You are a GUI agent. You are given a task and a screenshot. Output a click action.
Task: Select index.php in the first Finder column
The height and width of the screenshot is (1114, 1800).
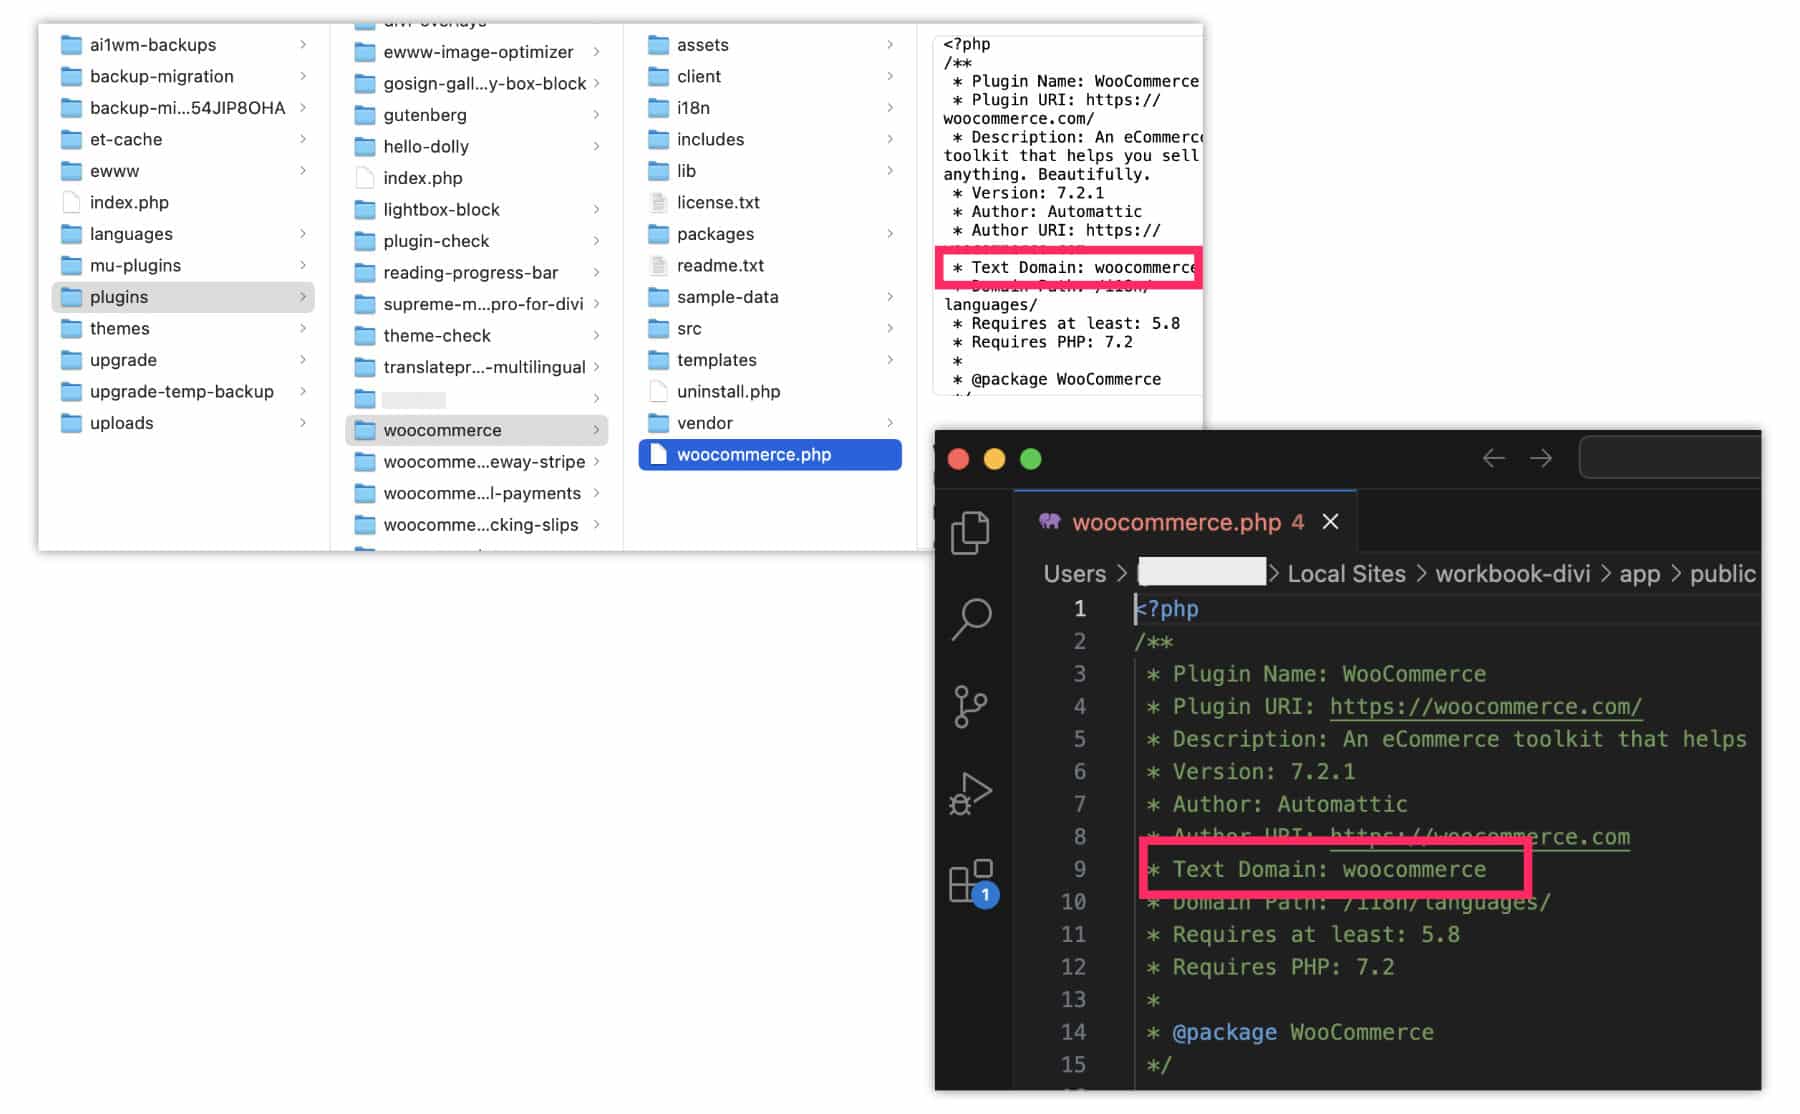(183, 202)
